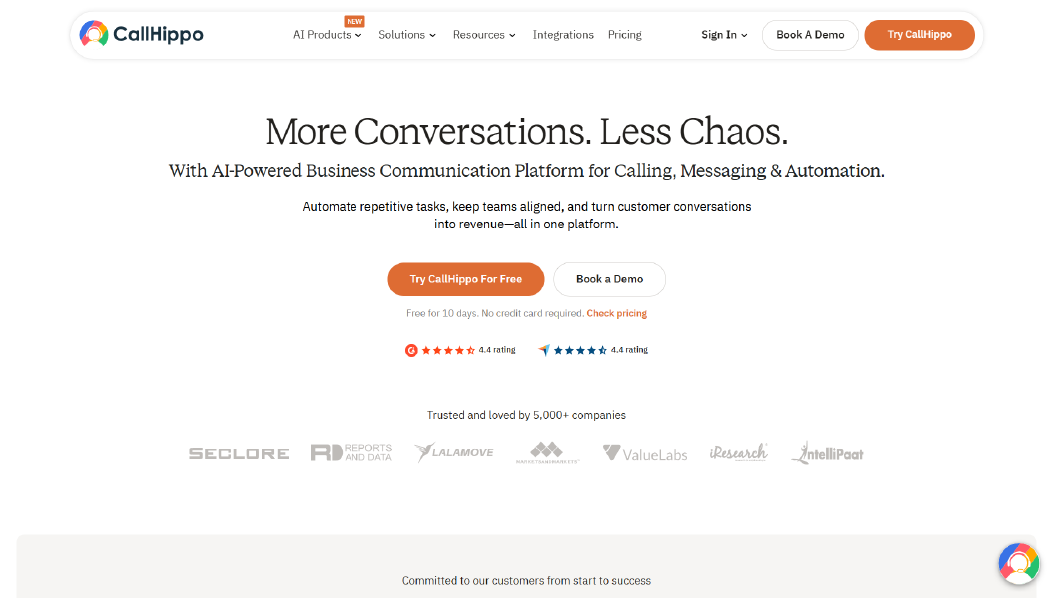Open the Pricing page from the navigation
This screenshot has width=1053, height=598.
[x=624, y=35]
